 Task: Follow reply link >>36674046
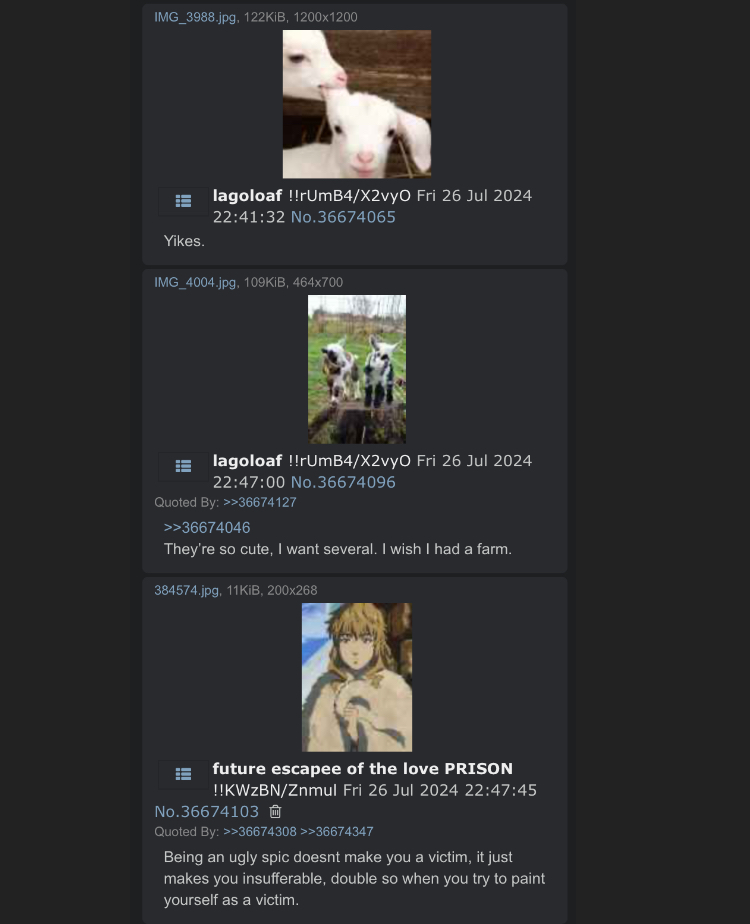click(x=207, y=527)
